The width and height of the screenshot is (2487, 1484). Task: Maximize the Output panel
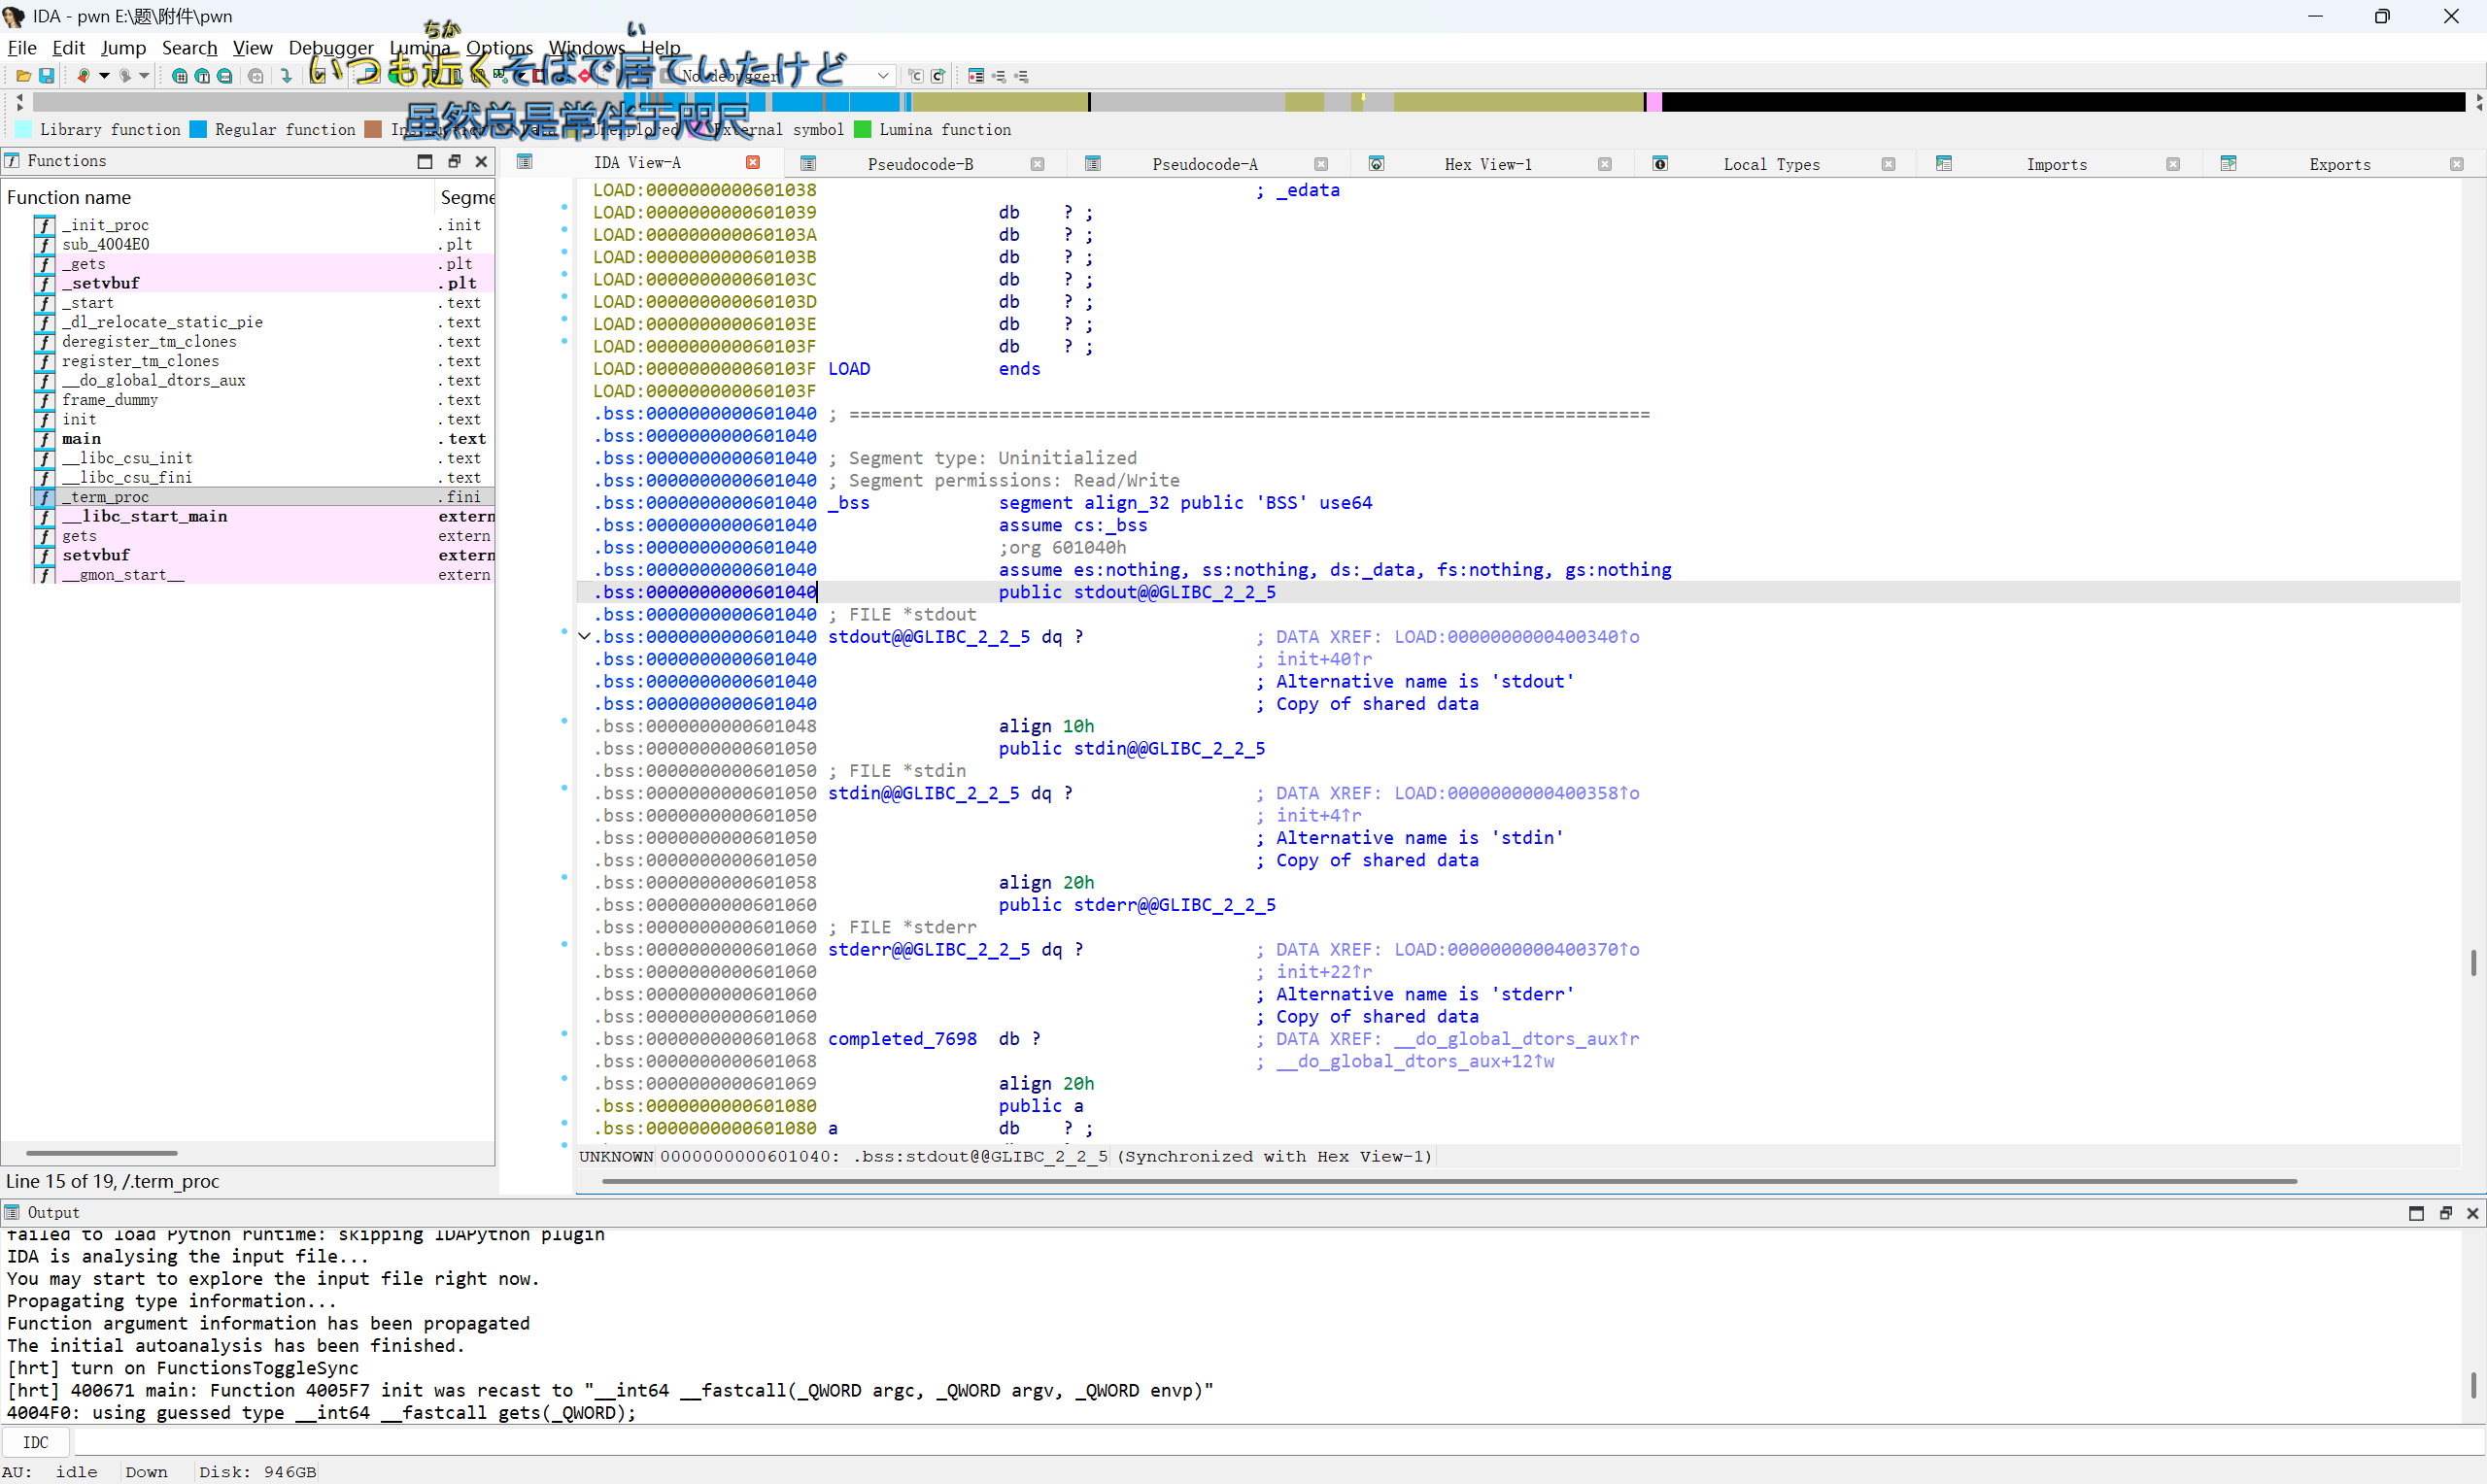pyautogui.click(x=2416, y=1213)
